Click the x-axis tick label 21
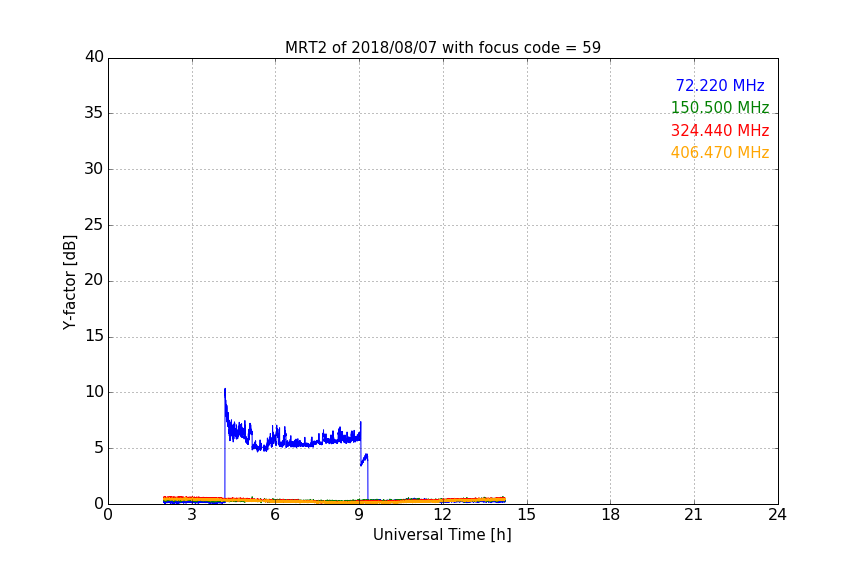Screen dimensions: 864x576 click(694, 515)
